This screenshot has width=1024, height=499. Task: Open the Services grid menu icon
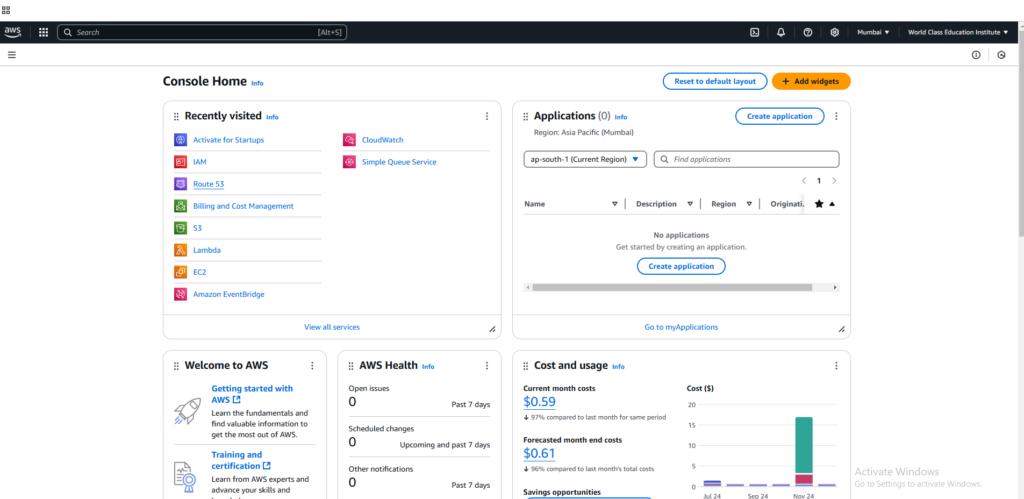43,32
